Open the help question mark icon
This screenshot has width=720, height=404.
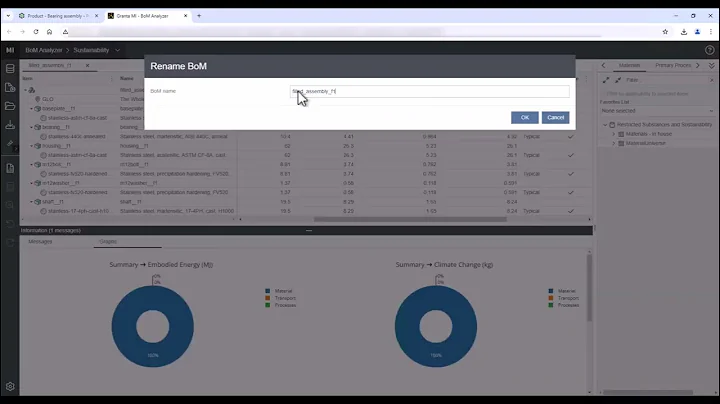coord(709,50)
